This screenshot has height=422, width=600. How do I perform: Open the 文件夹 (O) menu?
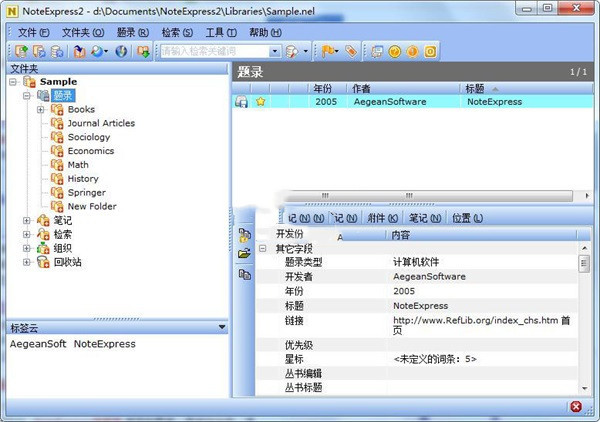pos(83,33)
